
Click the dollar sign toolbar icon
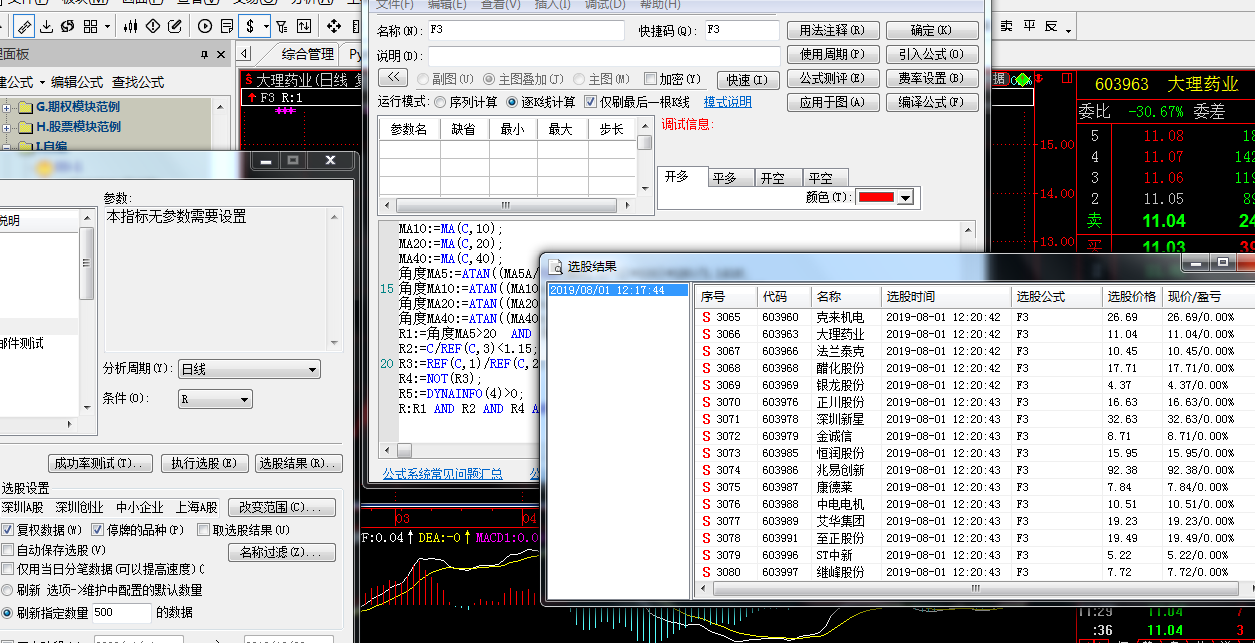point(250,25)
